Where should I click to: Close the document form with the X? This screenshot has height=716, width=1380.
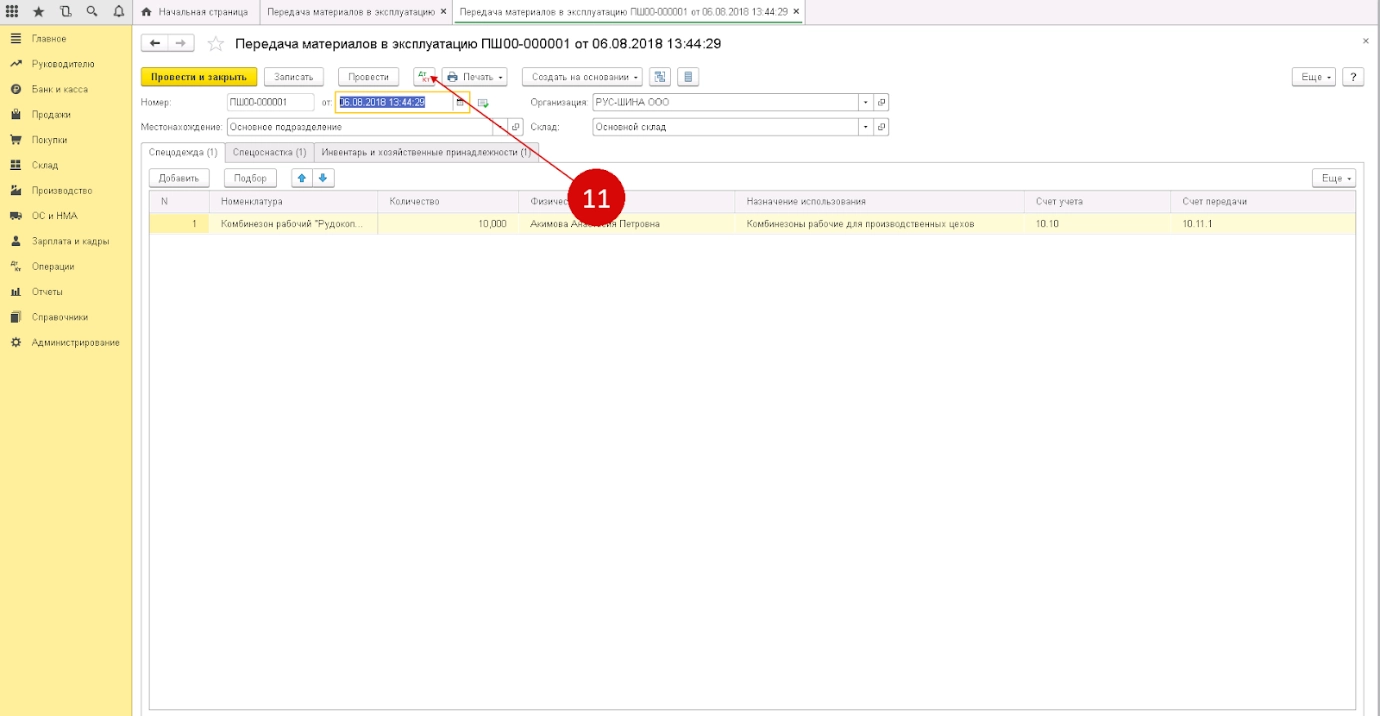1366,41
